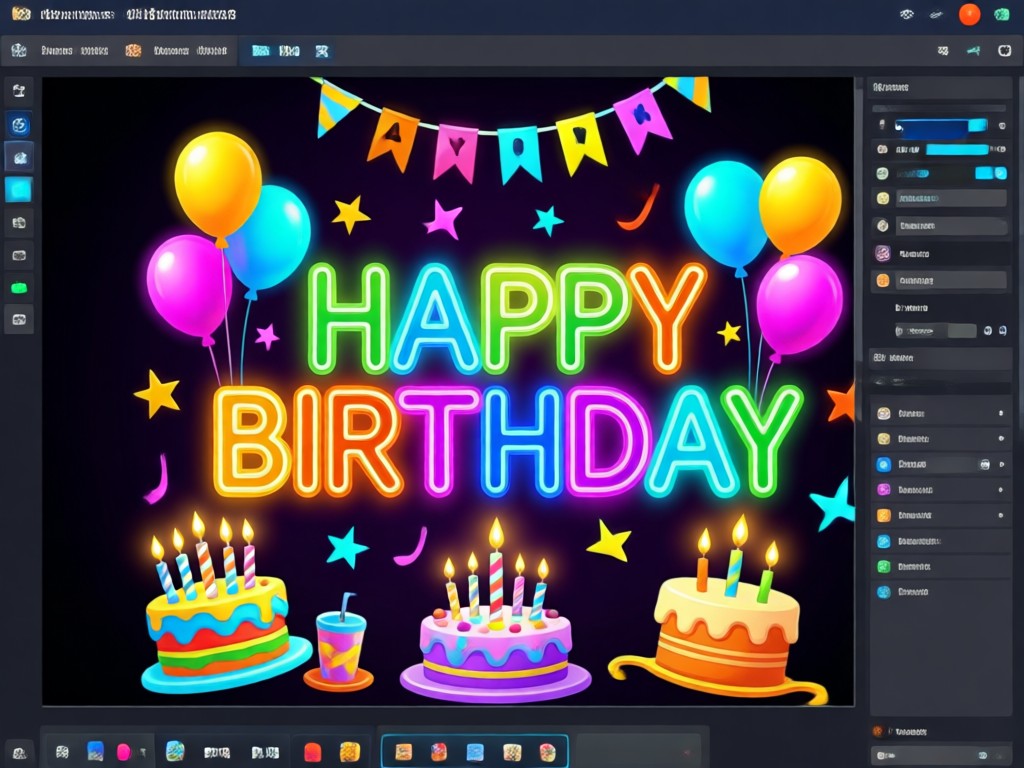
Task: Click the second round button beside the gray field
Action: point(1002,331)
